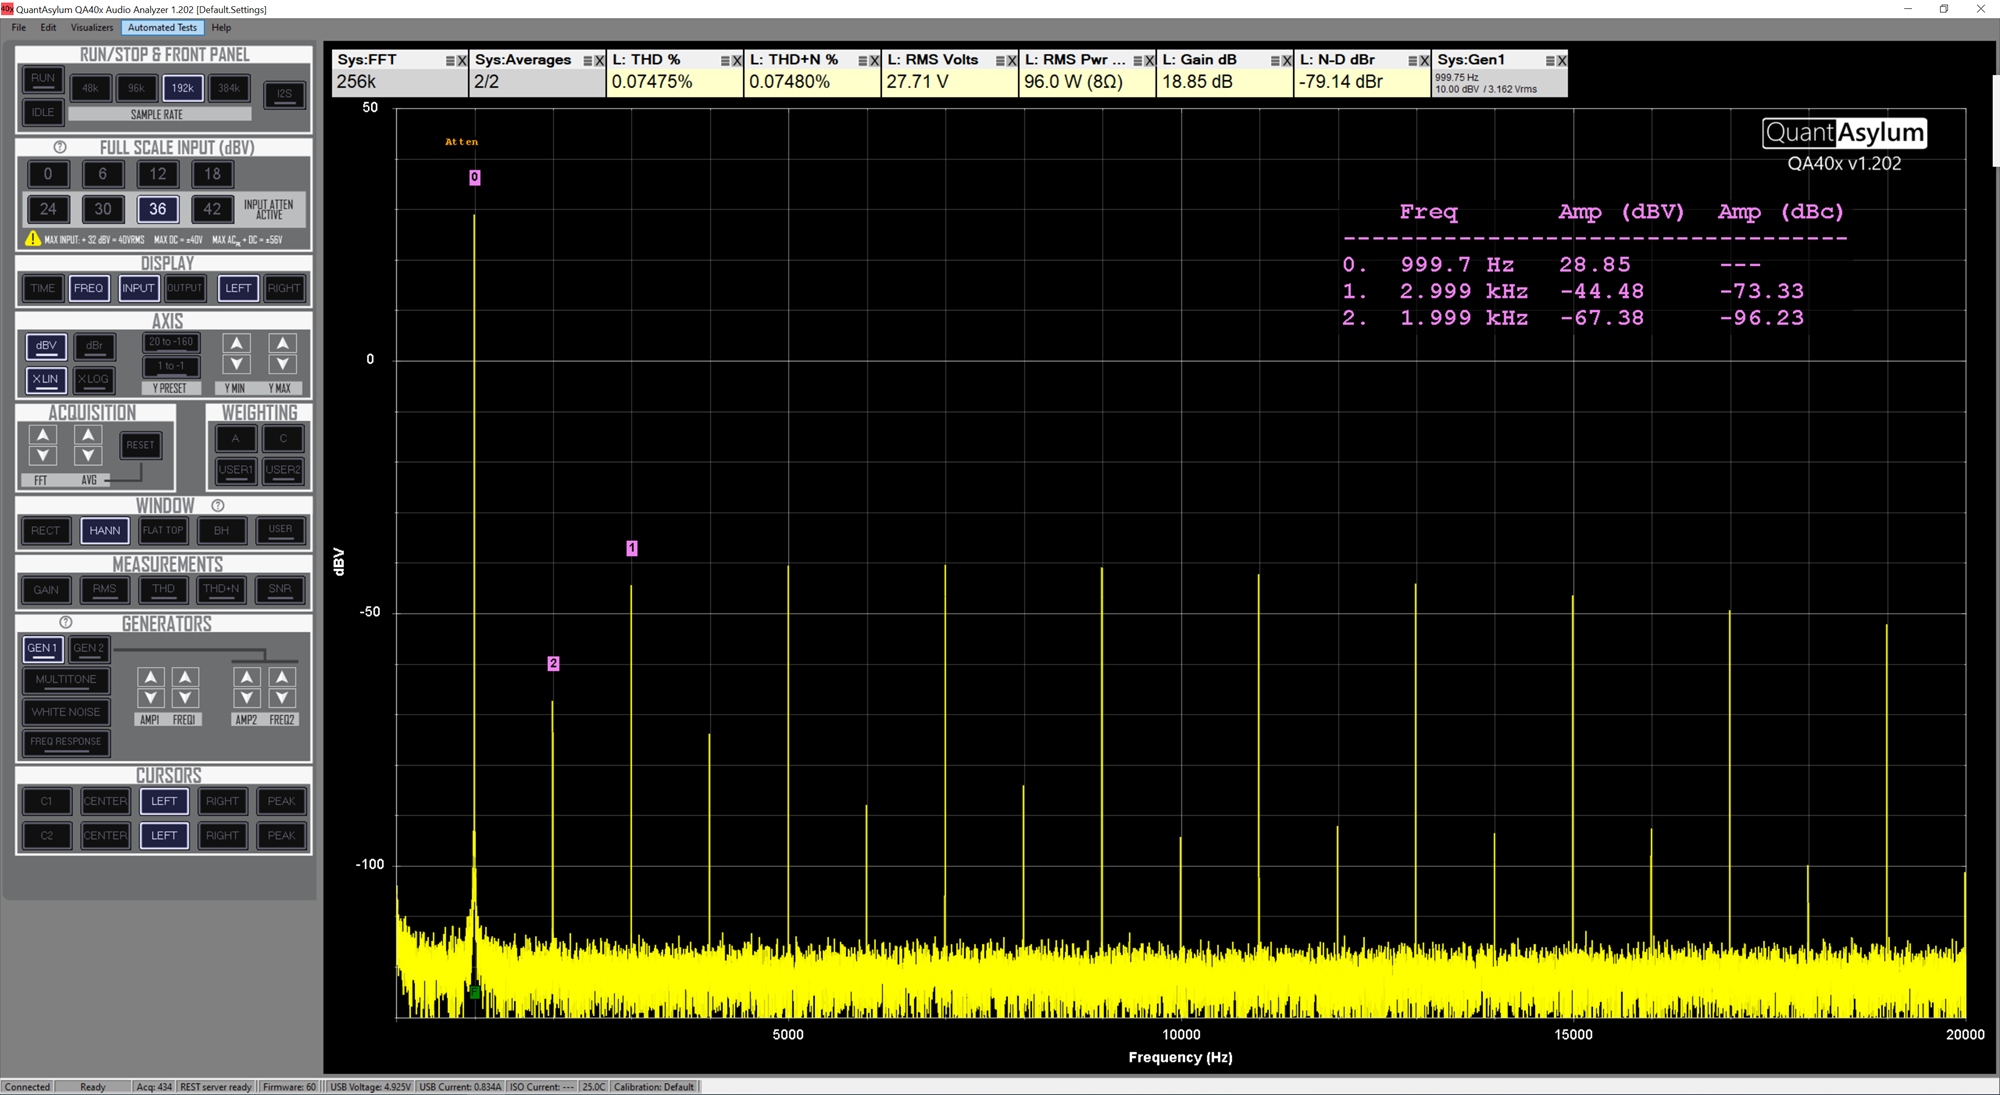2000x1095 pixels.
Task: Click the Full Scale Input help icon
Action: click(x=60, y=147)
